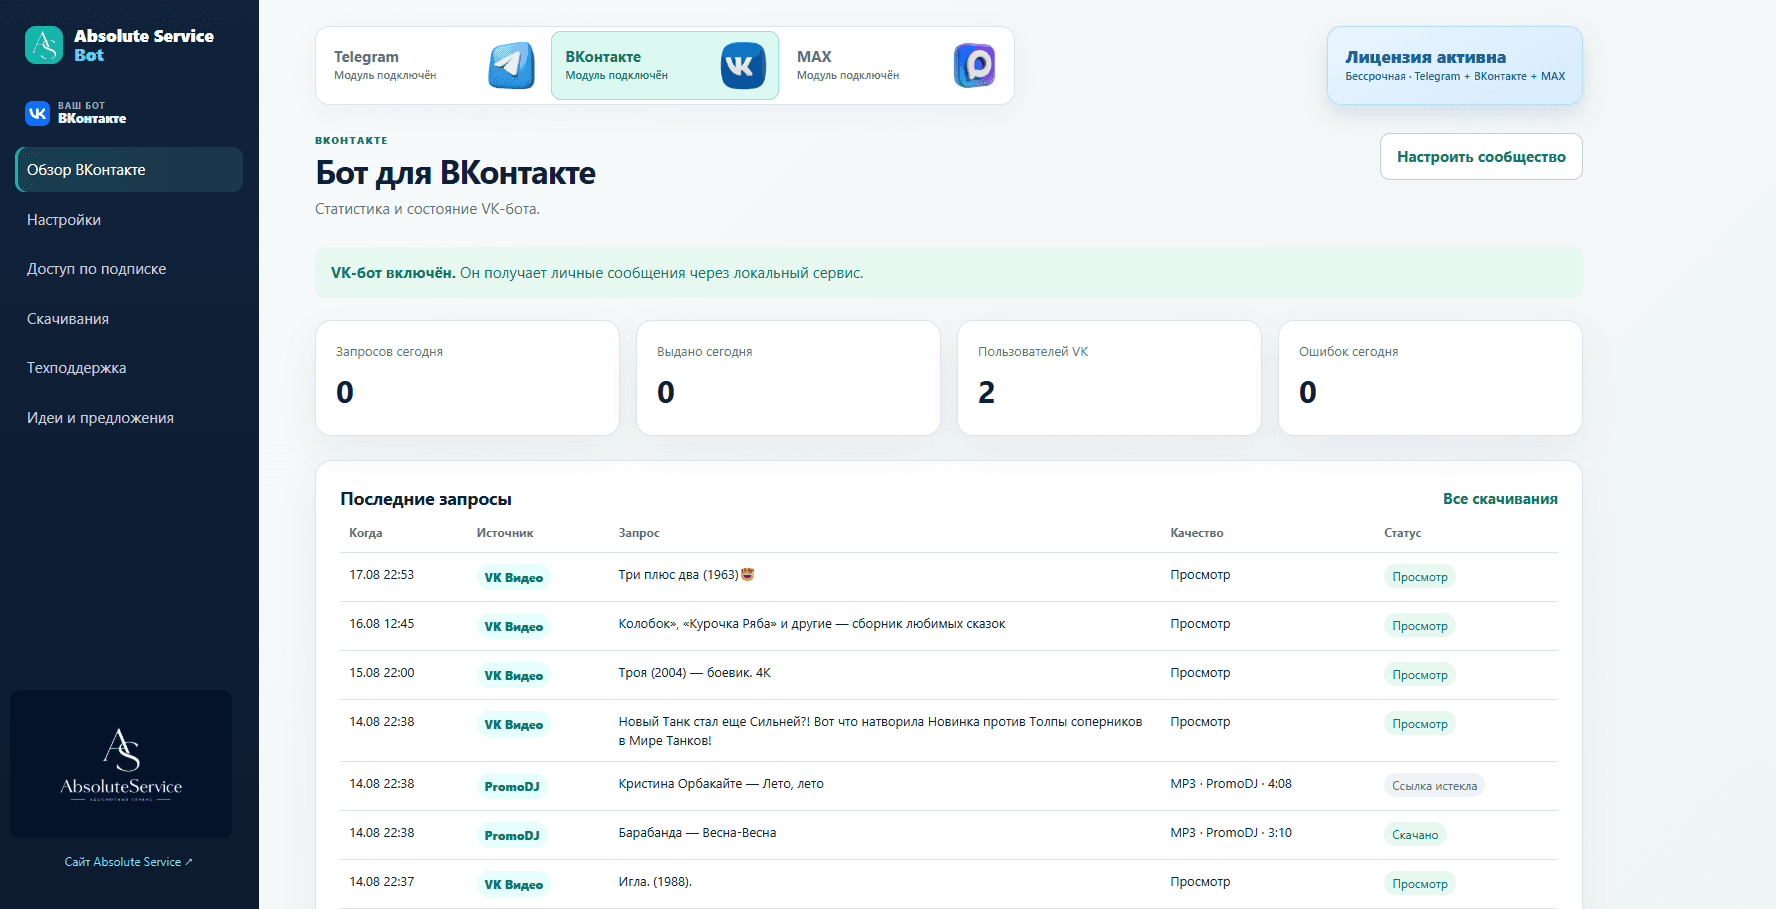Click the Telegram paper plane icon
1776x909 pixels.
point(511,66)
